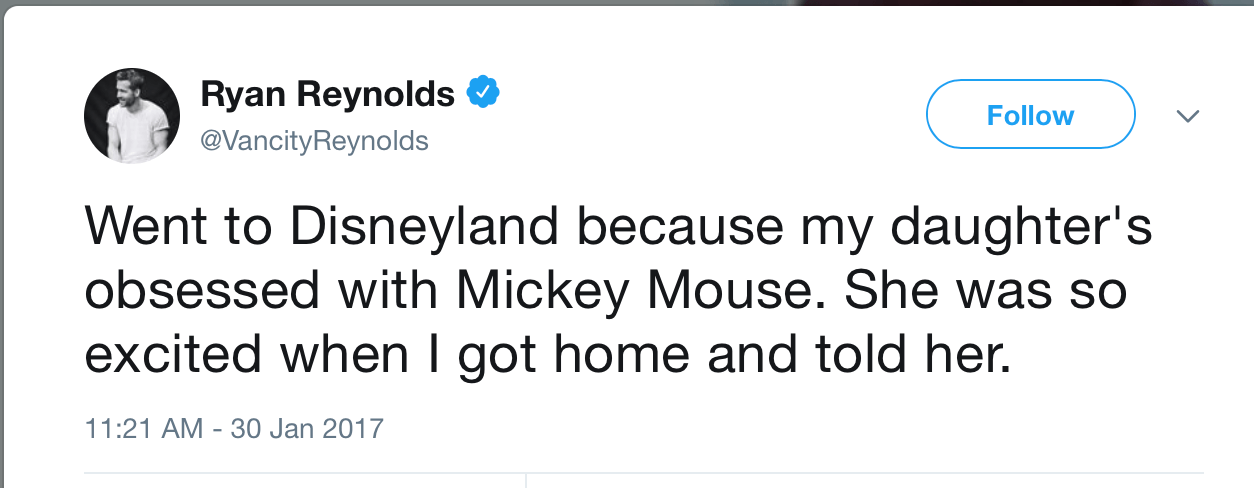Viewport: 1254px width, 488px height.
Task: Click the "11:21 AM" time text
Action: (147, 429)
